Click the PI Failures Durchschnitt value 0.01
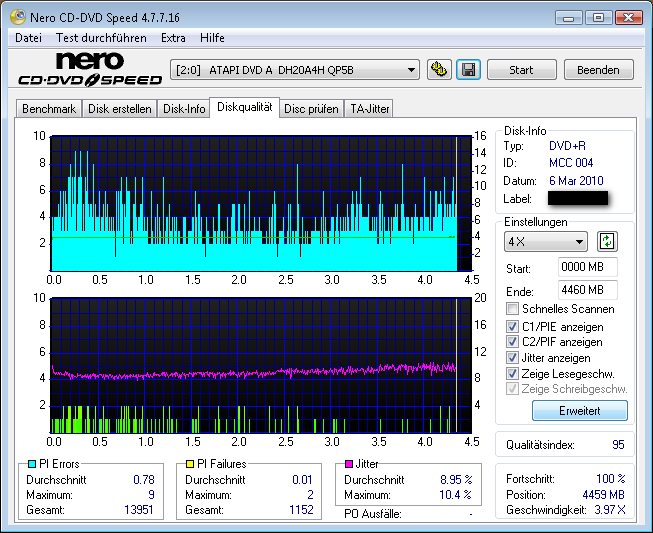This screenshot has width=653, height=533. 302,480
